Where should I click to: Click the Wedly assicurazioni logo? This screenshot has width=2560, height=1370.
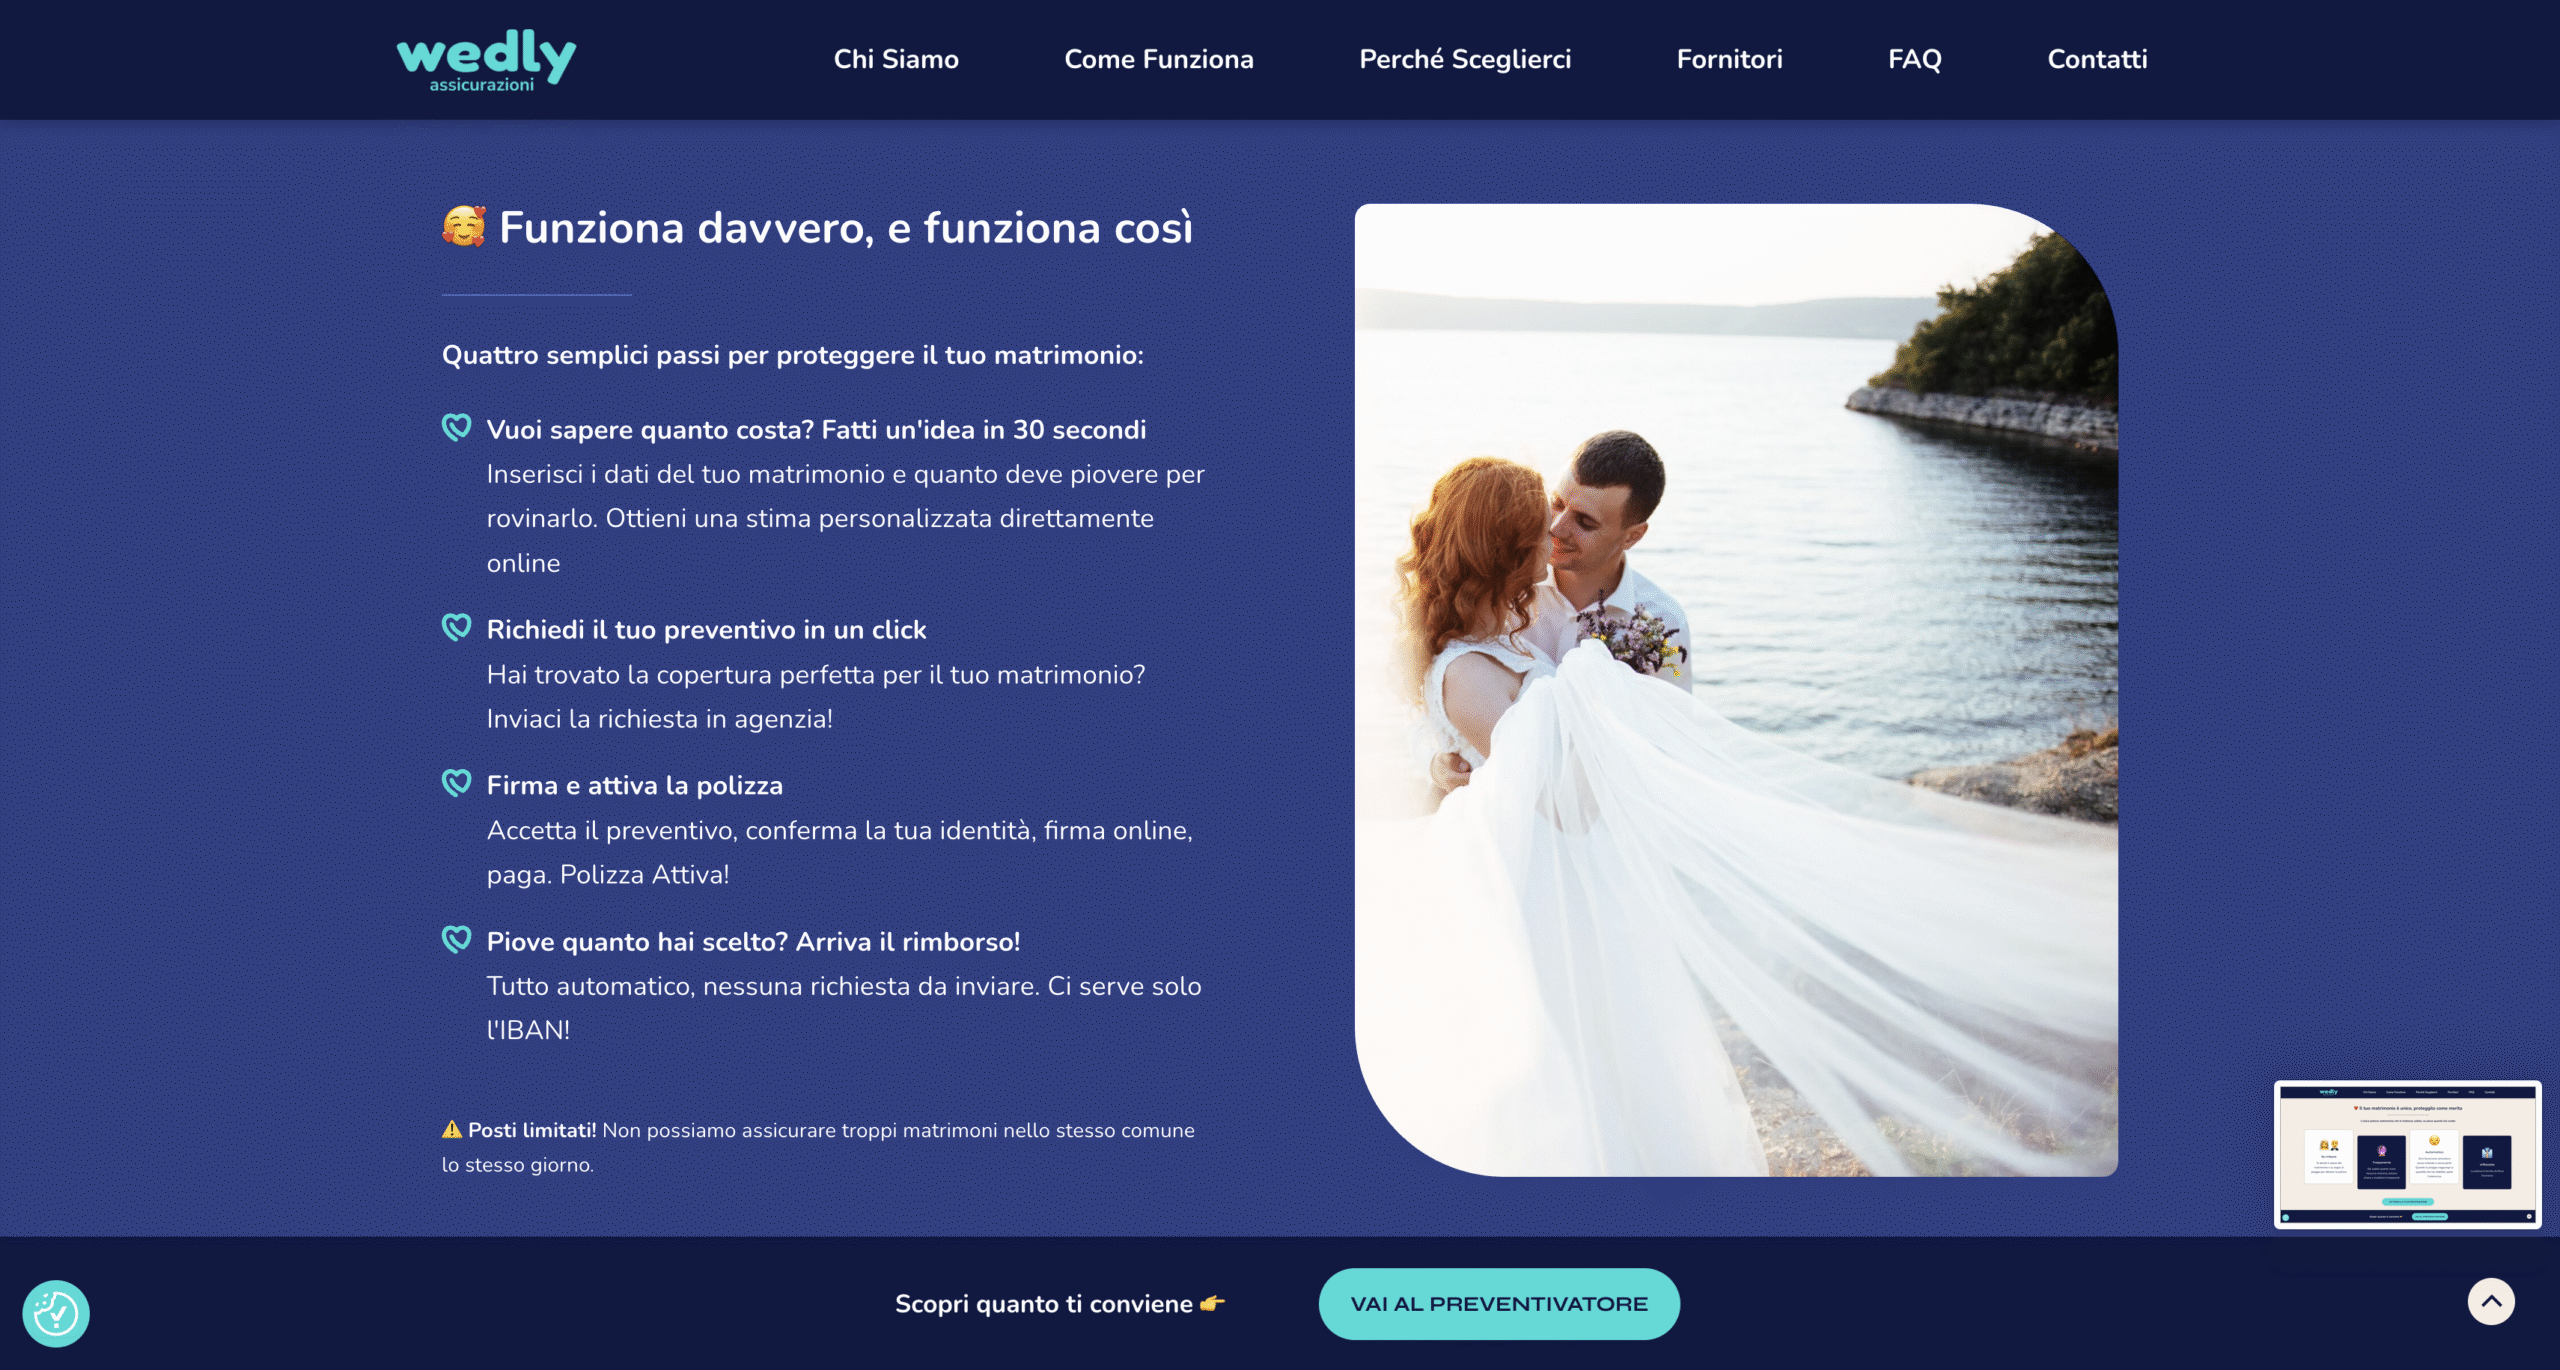click(x=486, y=60)
